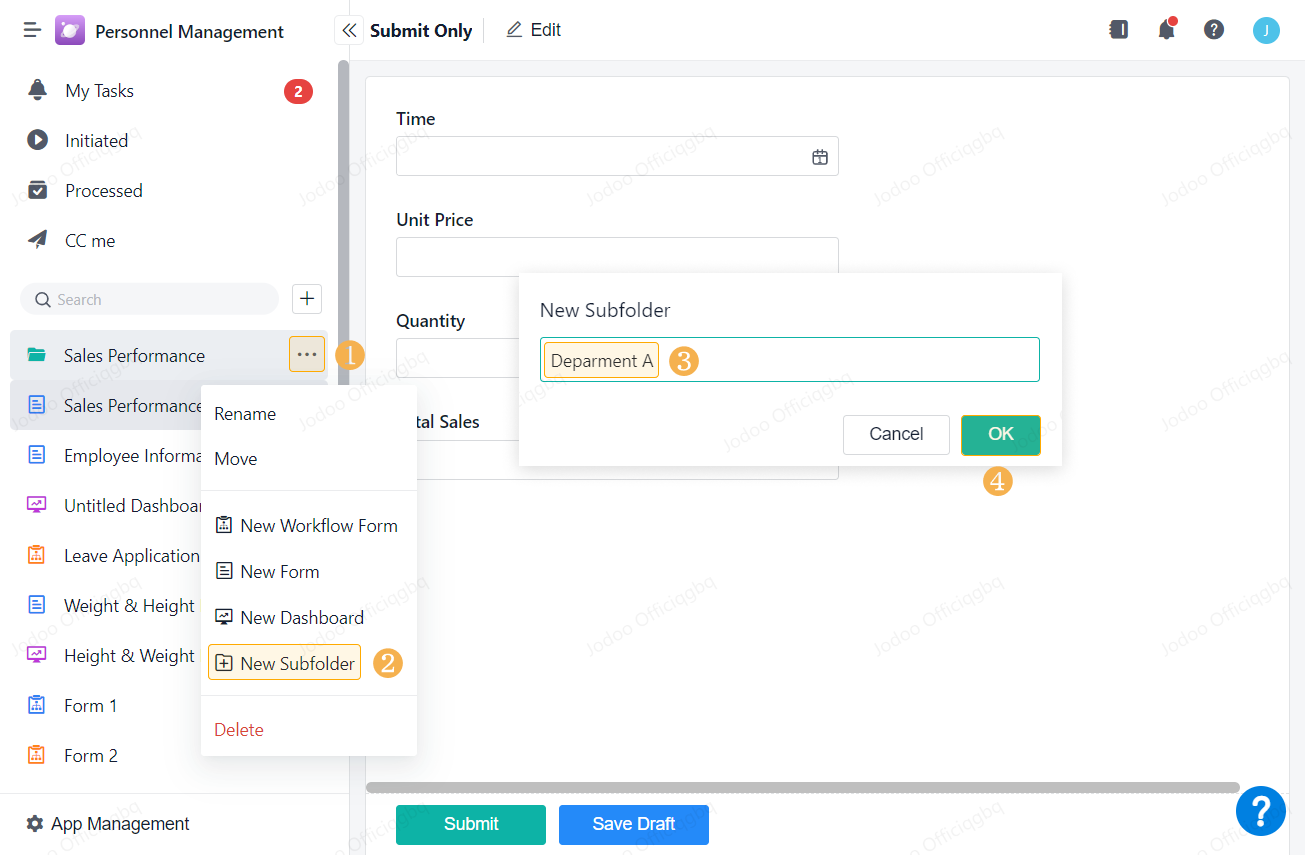Select the Initiated section
This screenshot has width=1305, height=855.
click(x=96, y=140)
